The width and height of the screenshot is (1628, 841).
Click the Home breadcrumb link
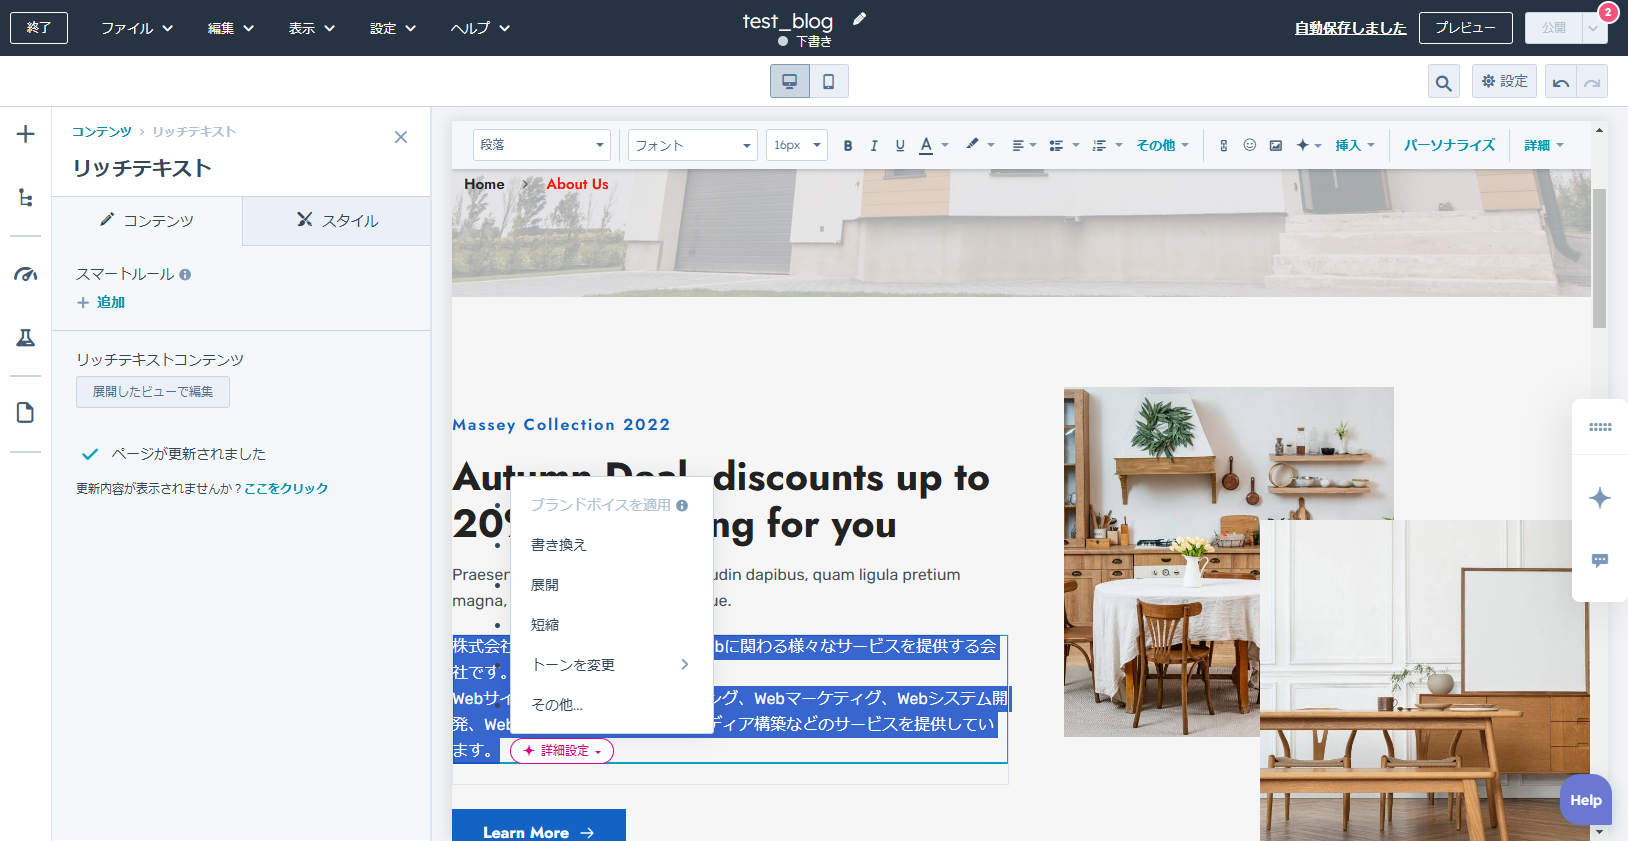(x=484, y=184)
